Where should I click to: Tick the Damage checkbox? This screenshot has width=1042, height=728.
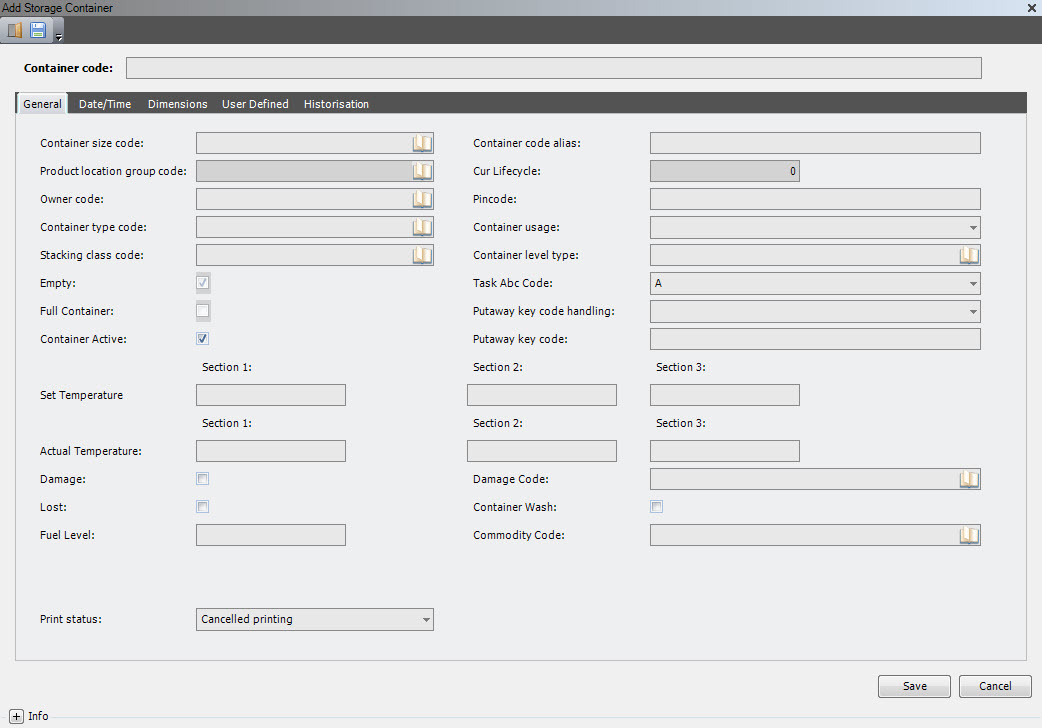(203, 479)
